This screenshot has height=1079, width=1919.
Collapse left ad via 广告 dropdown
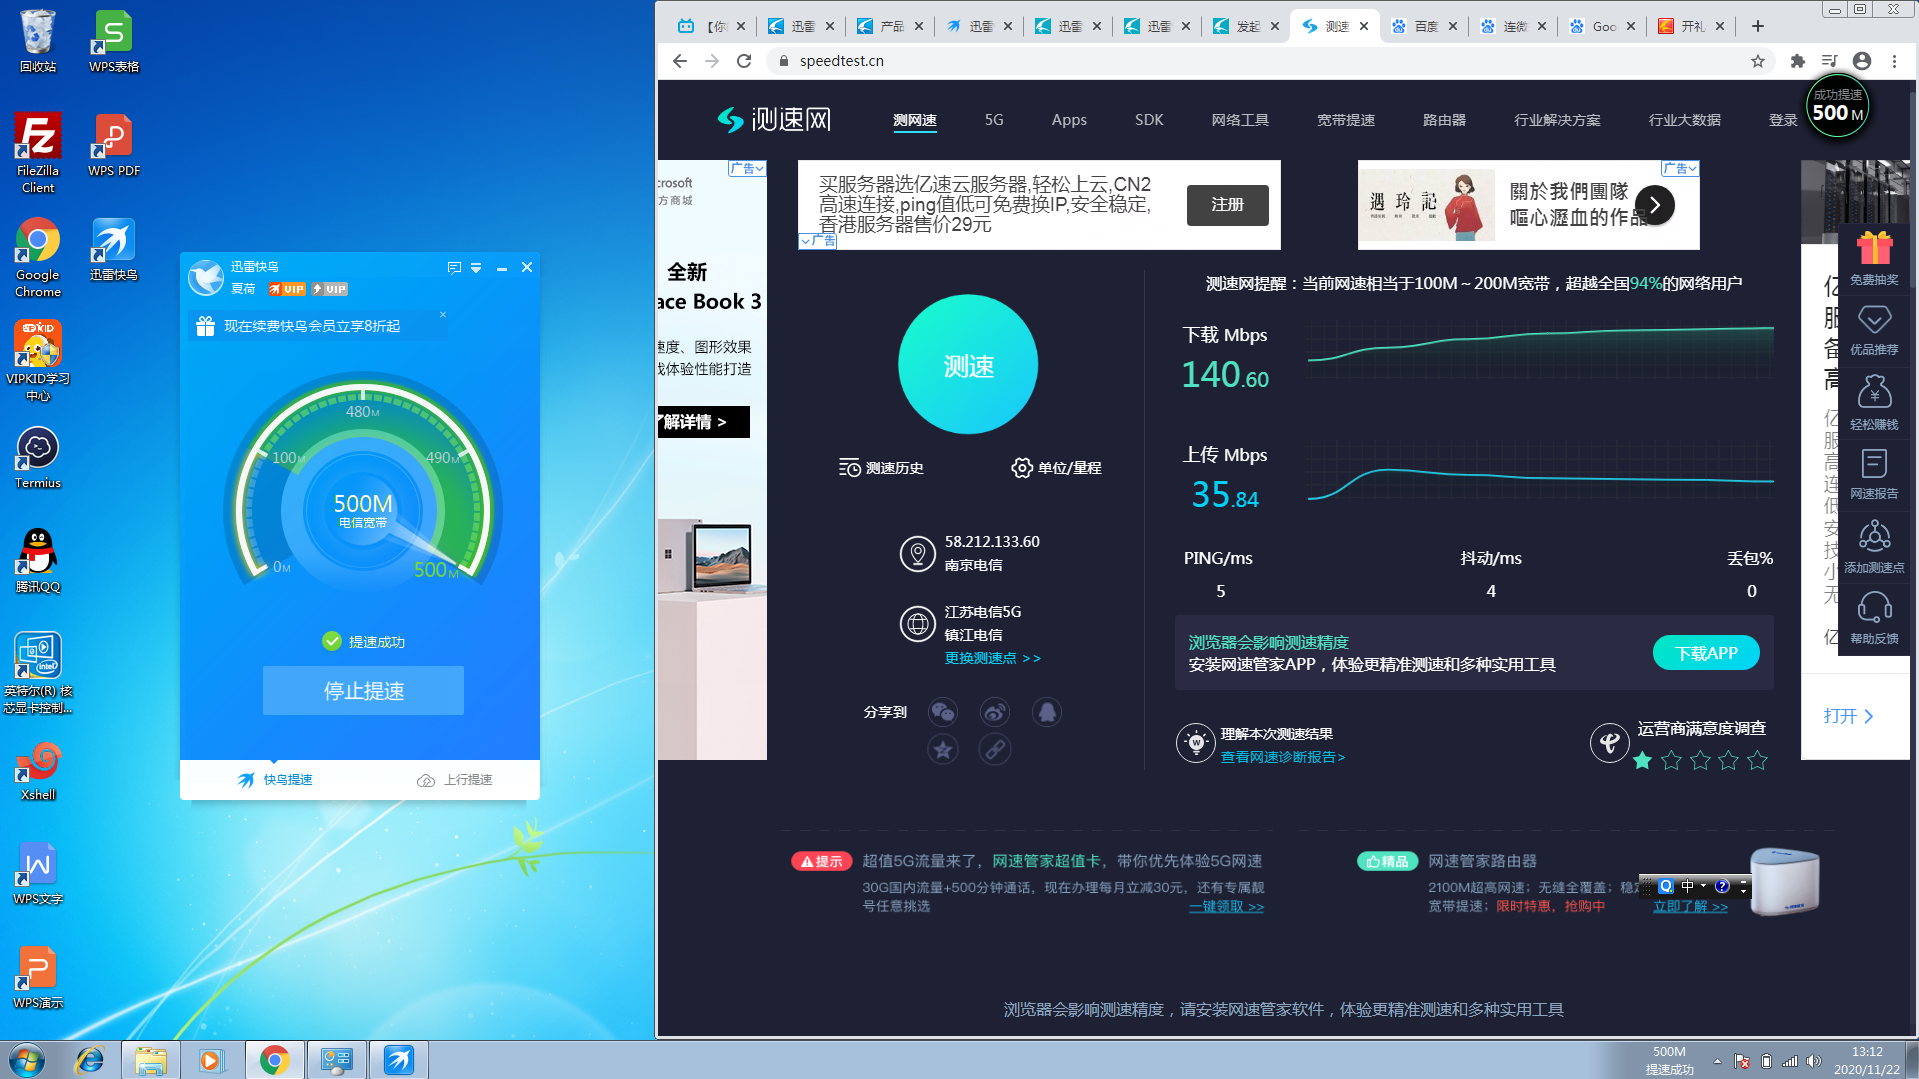747,168
